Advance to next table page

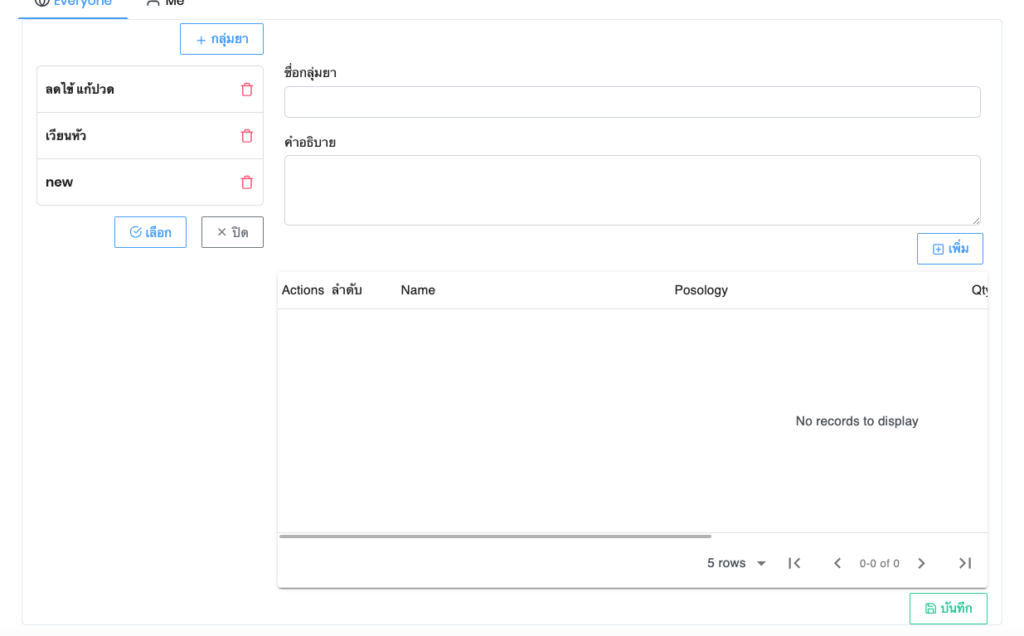pyautogui.click(x=921, y=563)
